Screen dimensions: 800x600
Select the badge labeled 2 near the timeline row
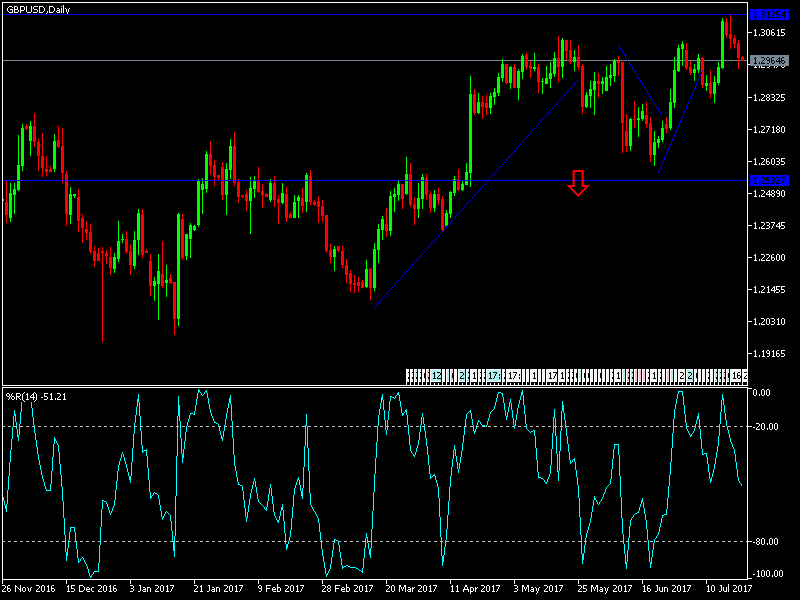(460, 375)
